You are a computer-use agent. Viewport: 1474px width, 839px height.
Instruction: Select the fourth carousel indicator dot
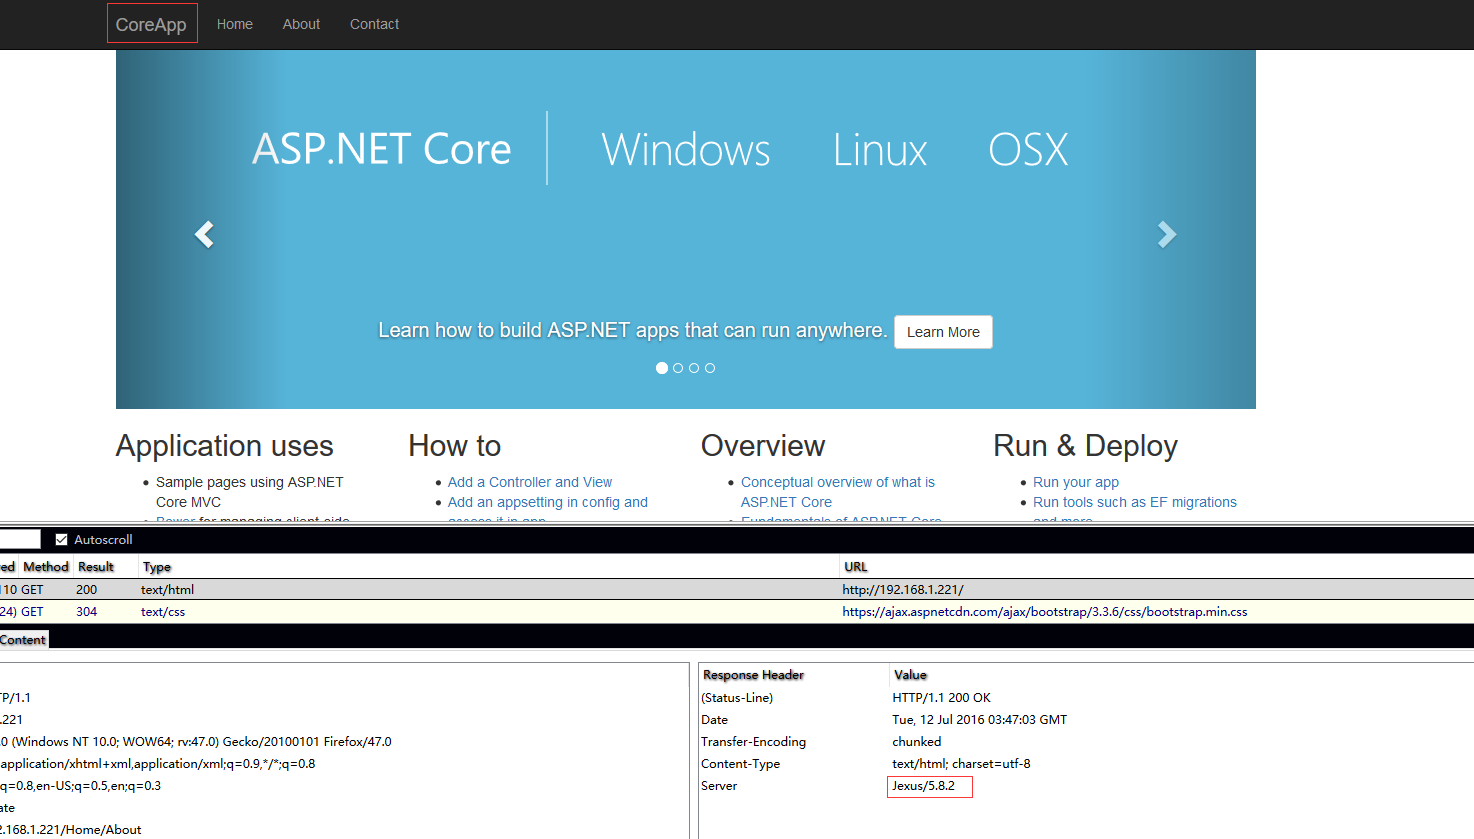pyautogui.click(x=710, y=368)
